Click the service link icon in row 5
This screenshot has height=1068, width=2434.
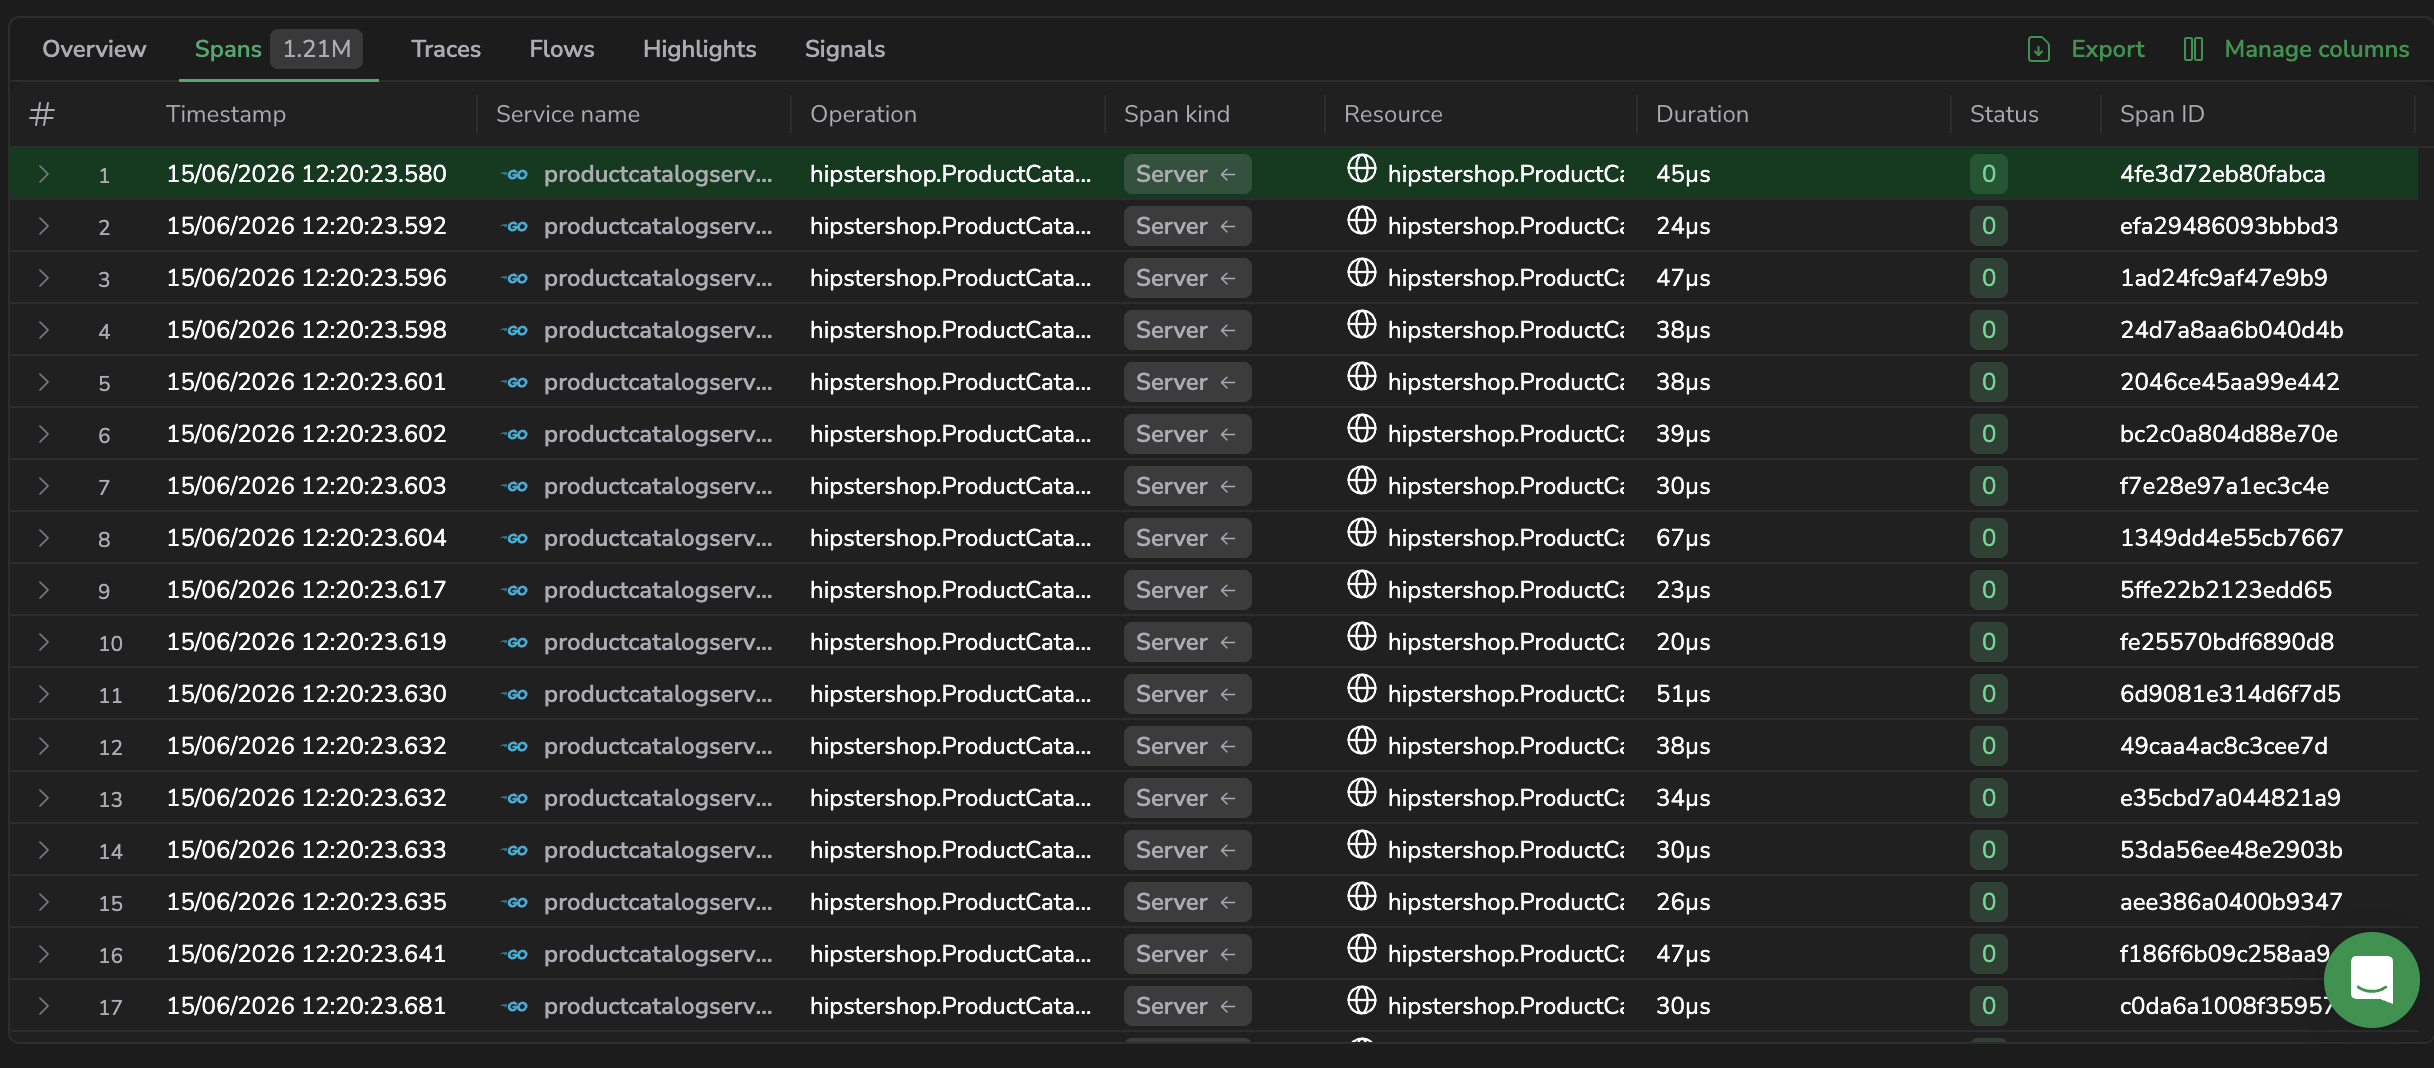click(515, 383)
